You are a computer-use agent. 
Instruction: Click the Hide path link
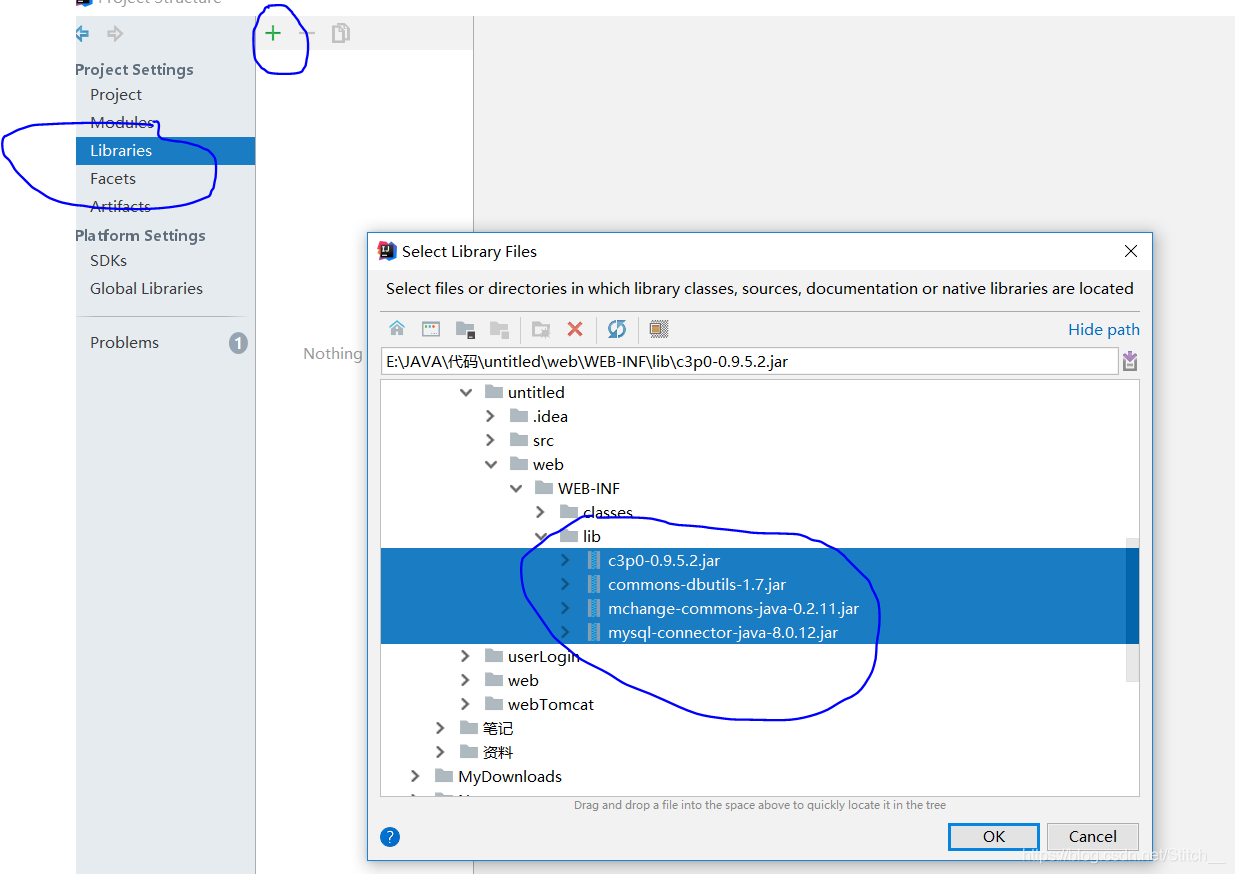[x=1104, y=329]
